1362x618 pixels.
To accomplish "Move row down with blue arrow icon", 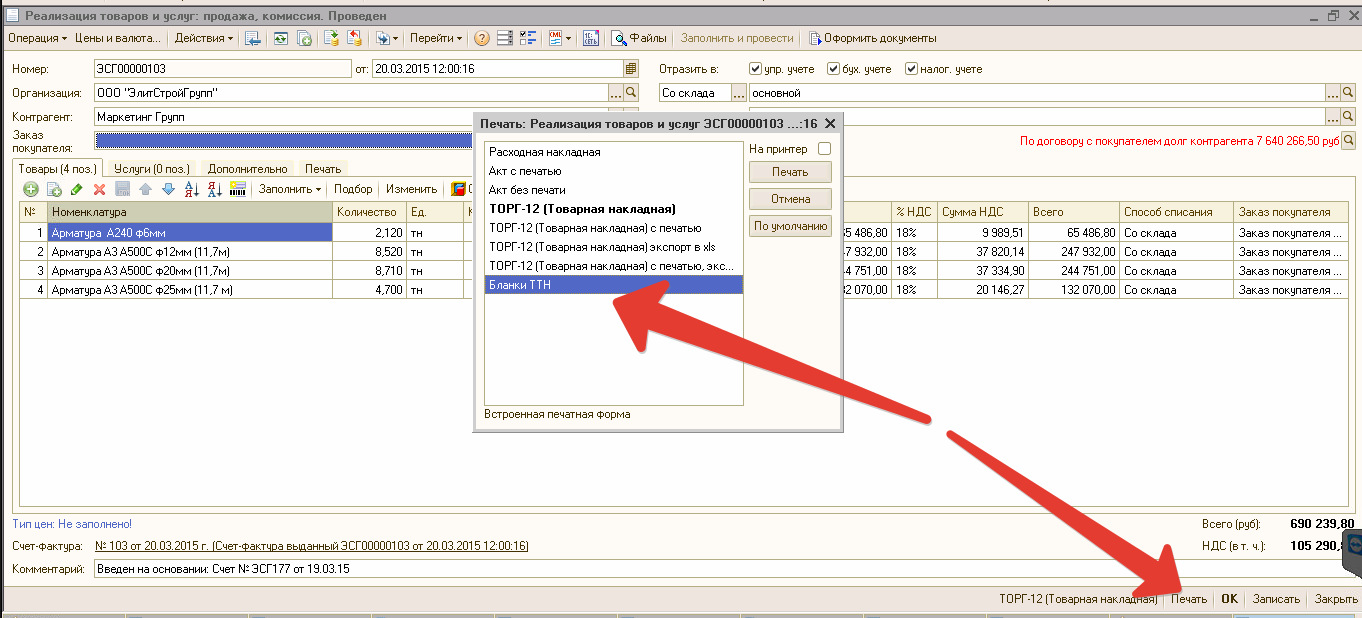I will point(168,189).
